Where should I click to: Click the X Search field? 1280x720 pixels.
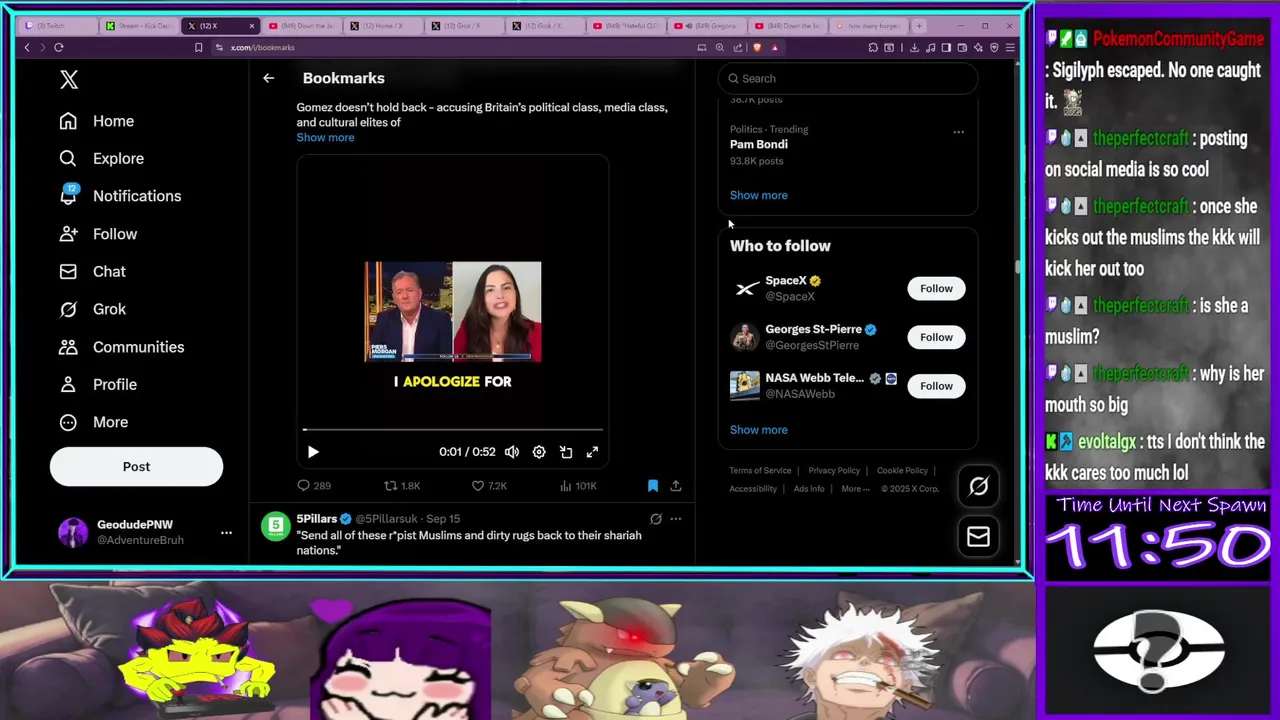click(x=848, y=78)
